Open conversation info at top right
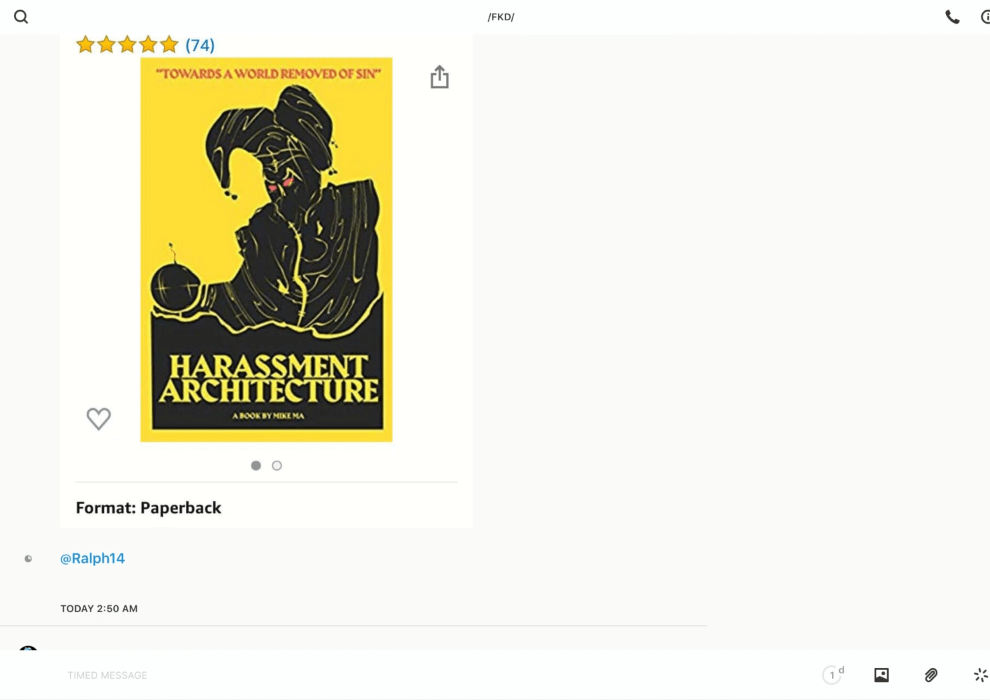 984,17
